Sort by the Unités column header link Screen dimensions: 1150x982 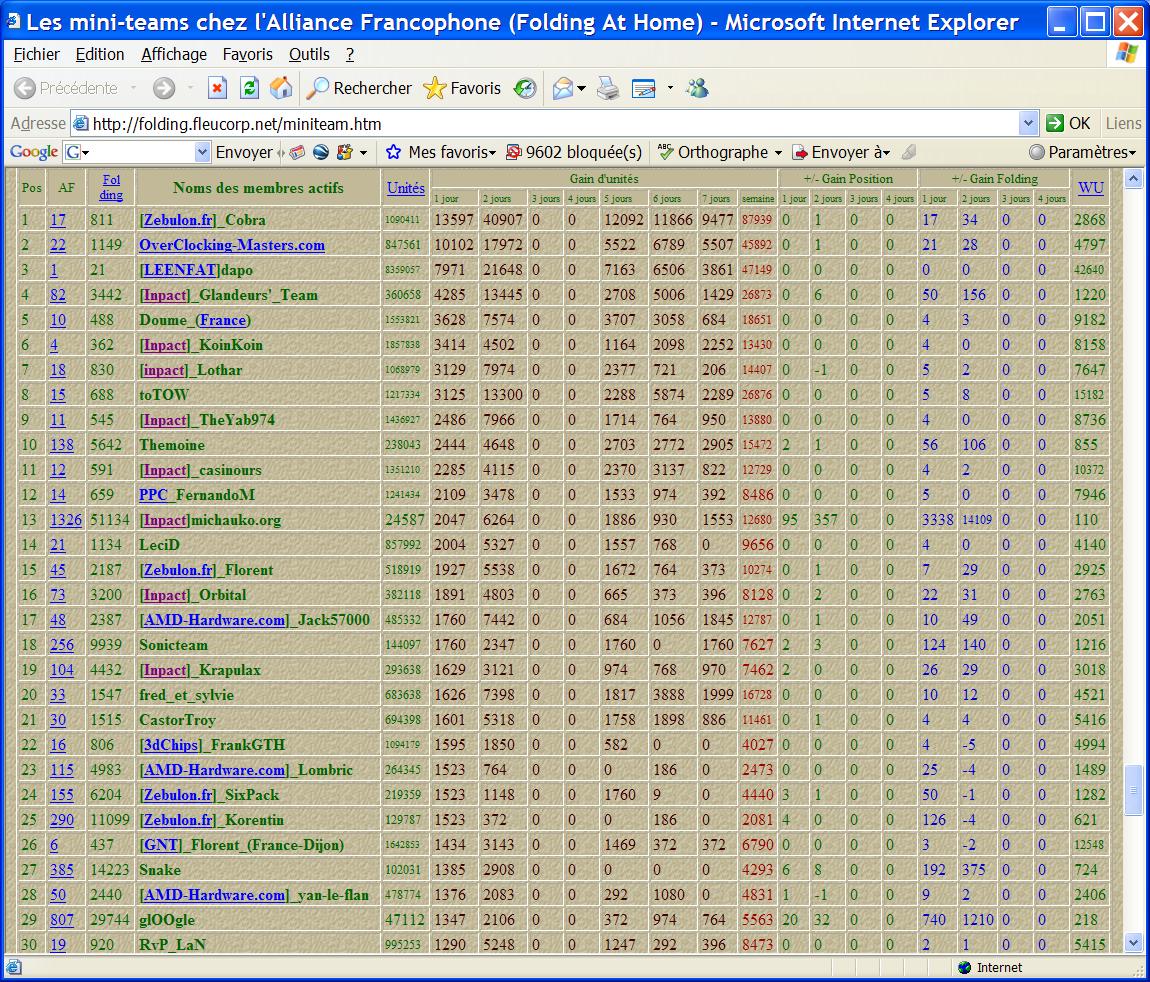click(405, 187)
